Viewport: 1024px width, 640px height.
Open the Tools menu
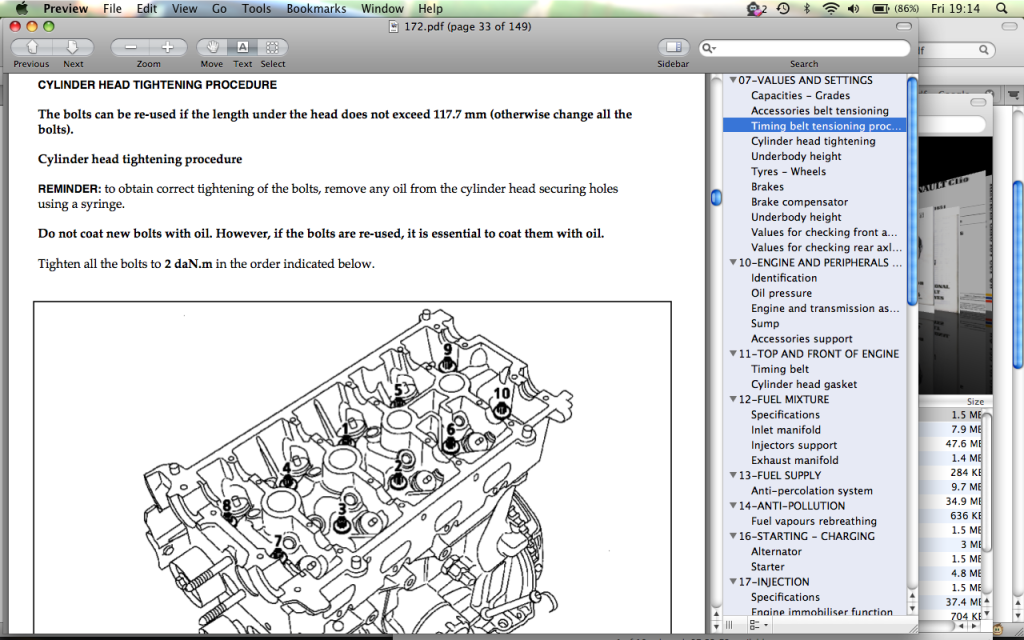pos(256,9)
